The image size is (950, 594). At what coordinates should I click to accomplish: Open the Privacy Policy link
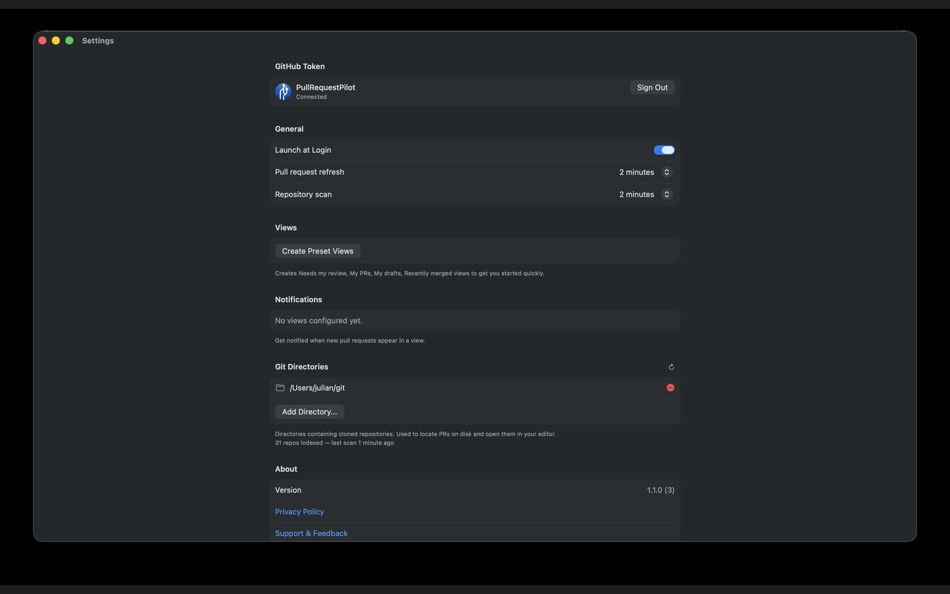point(299,511)
